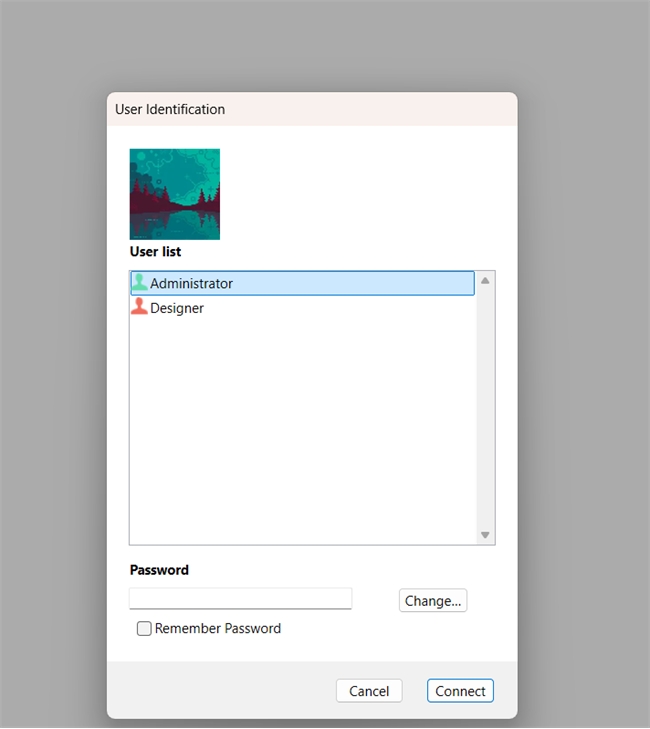Select the Administrator entry in user list

point(302,283)
